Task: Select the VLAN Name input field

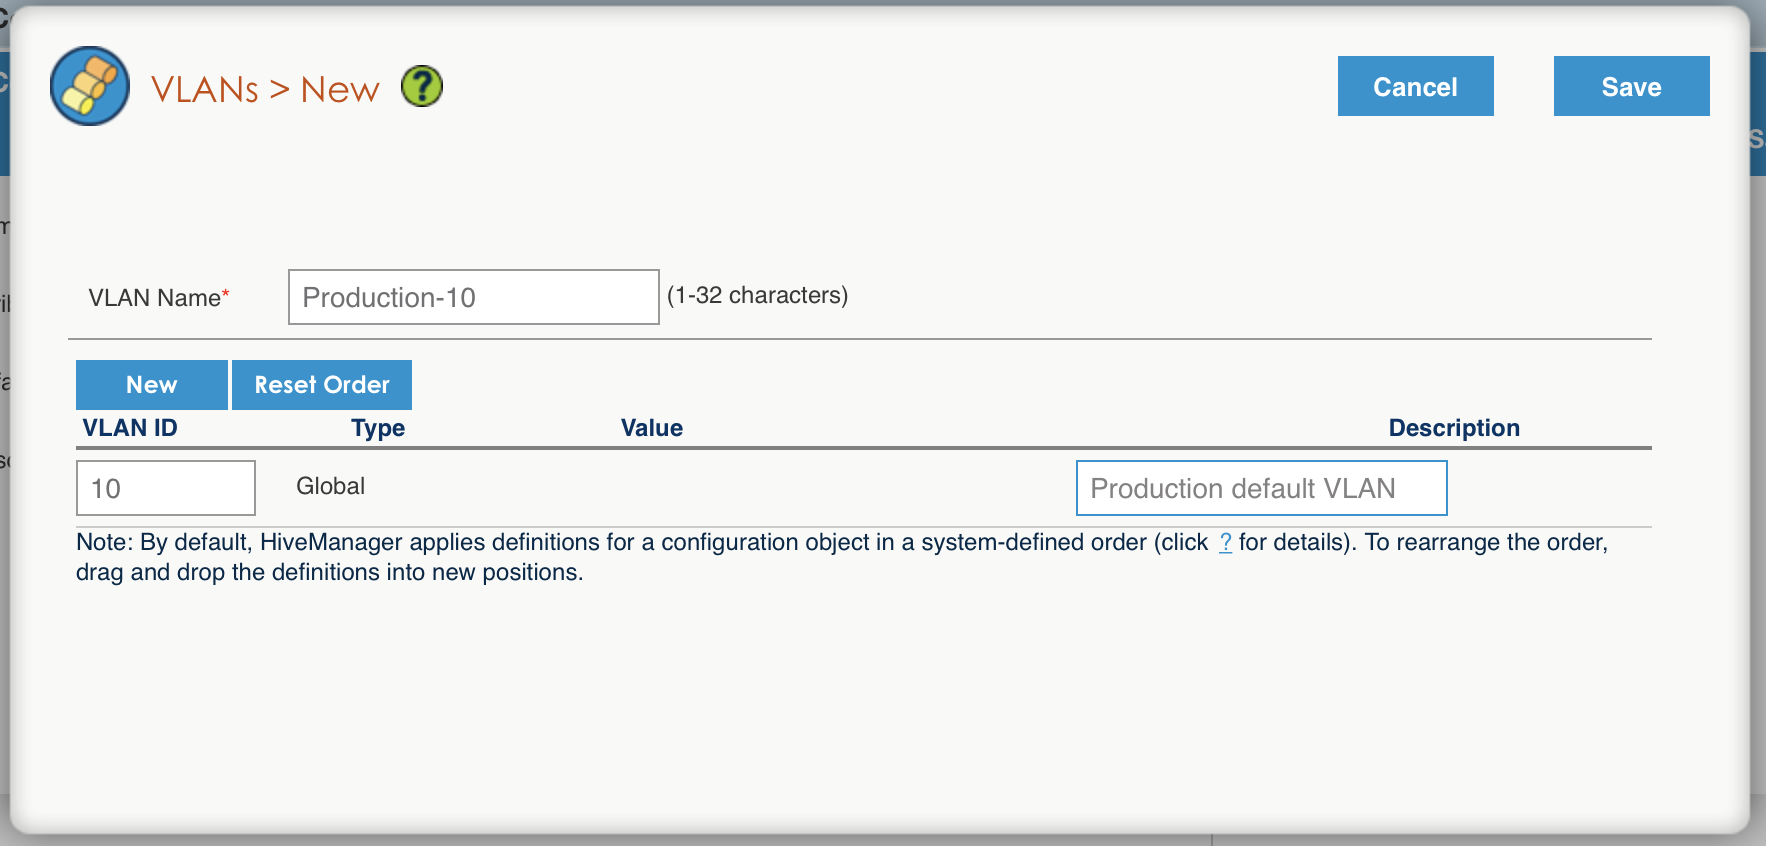Action: pyautogui.click(x=473, y=297)
